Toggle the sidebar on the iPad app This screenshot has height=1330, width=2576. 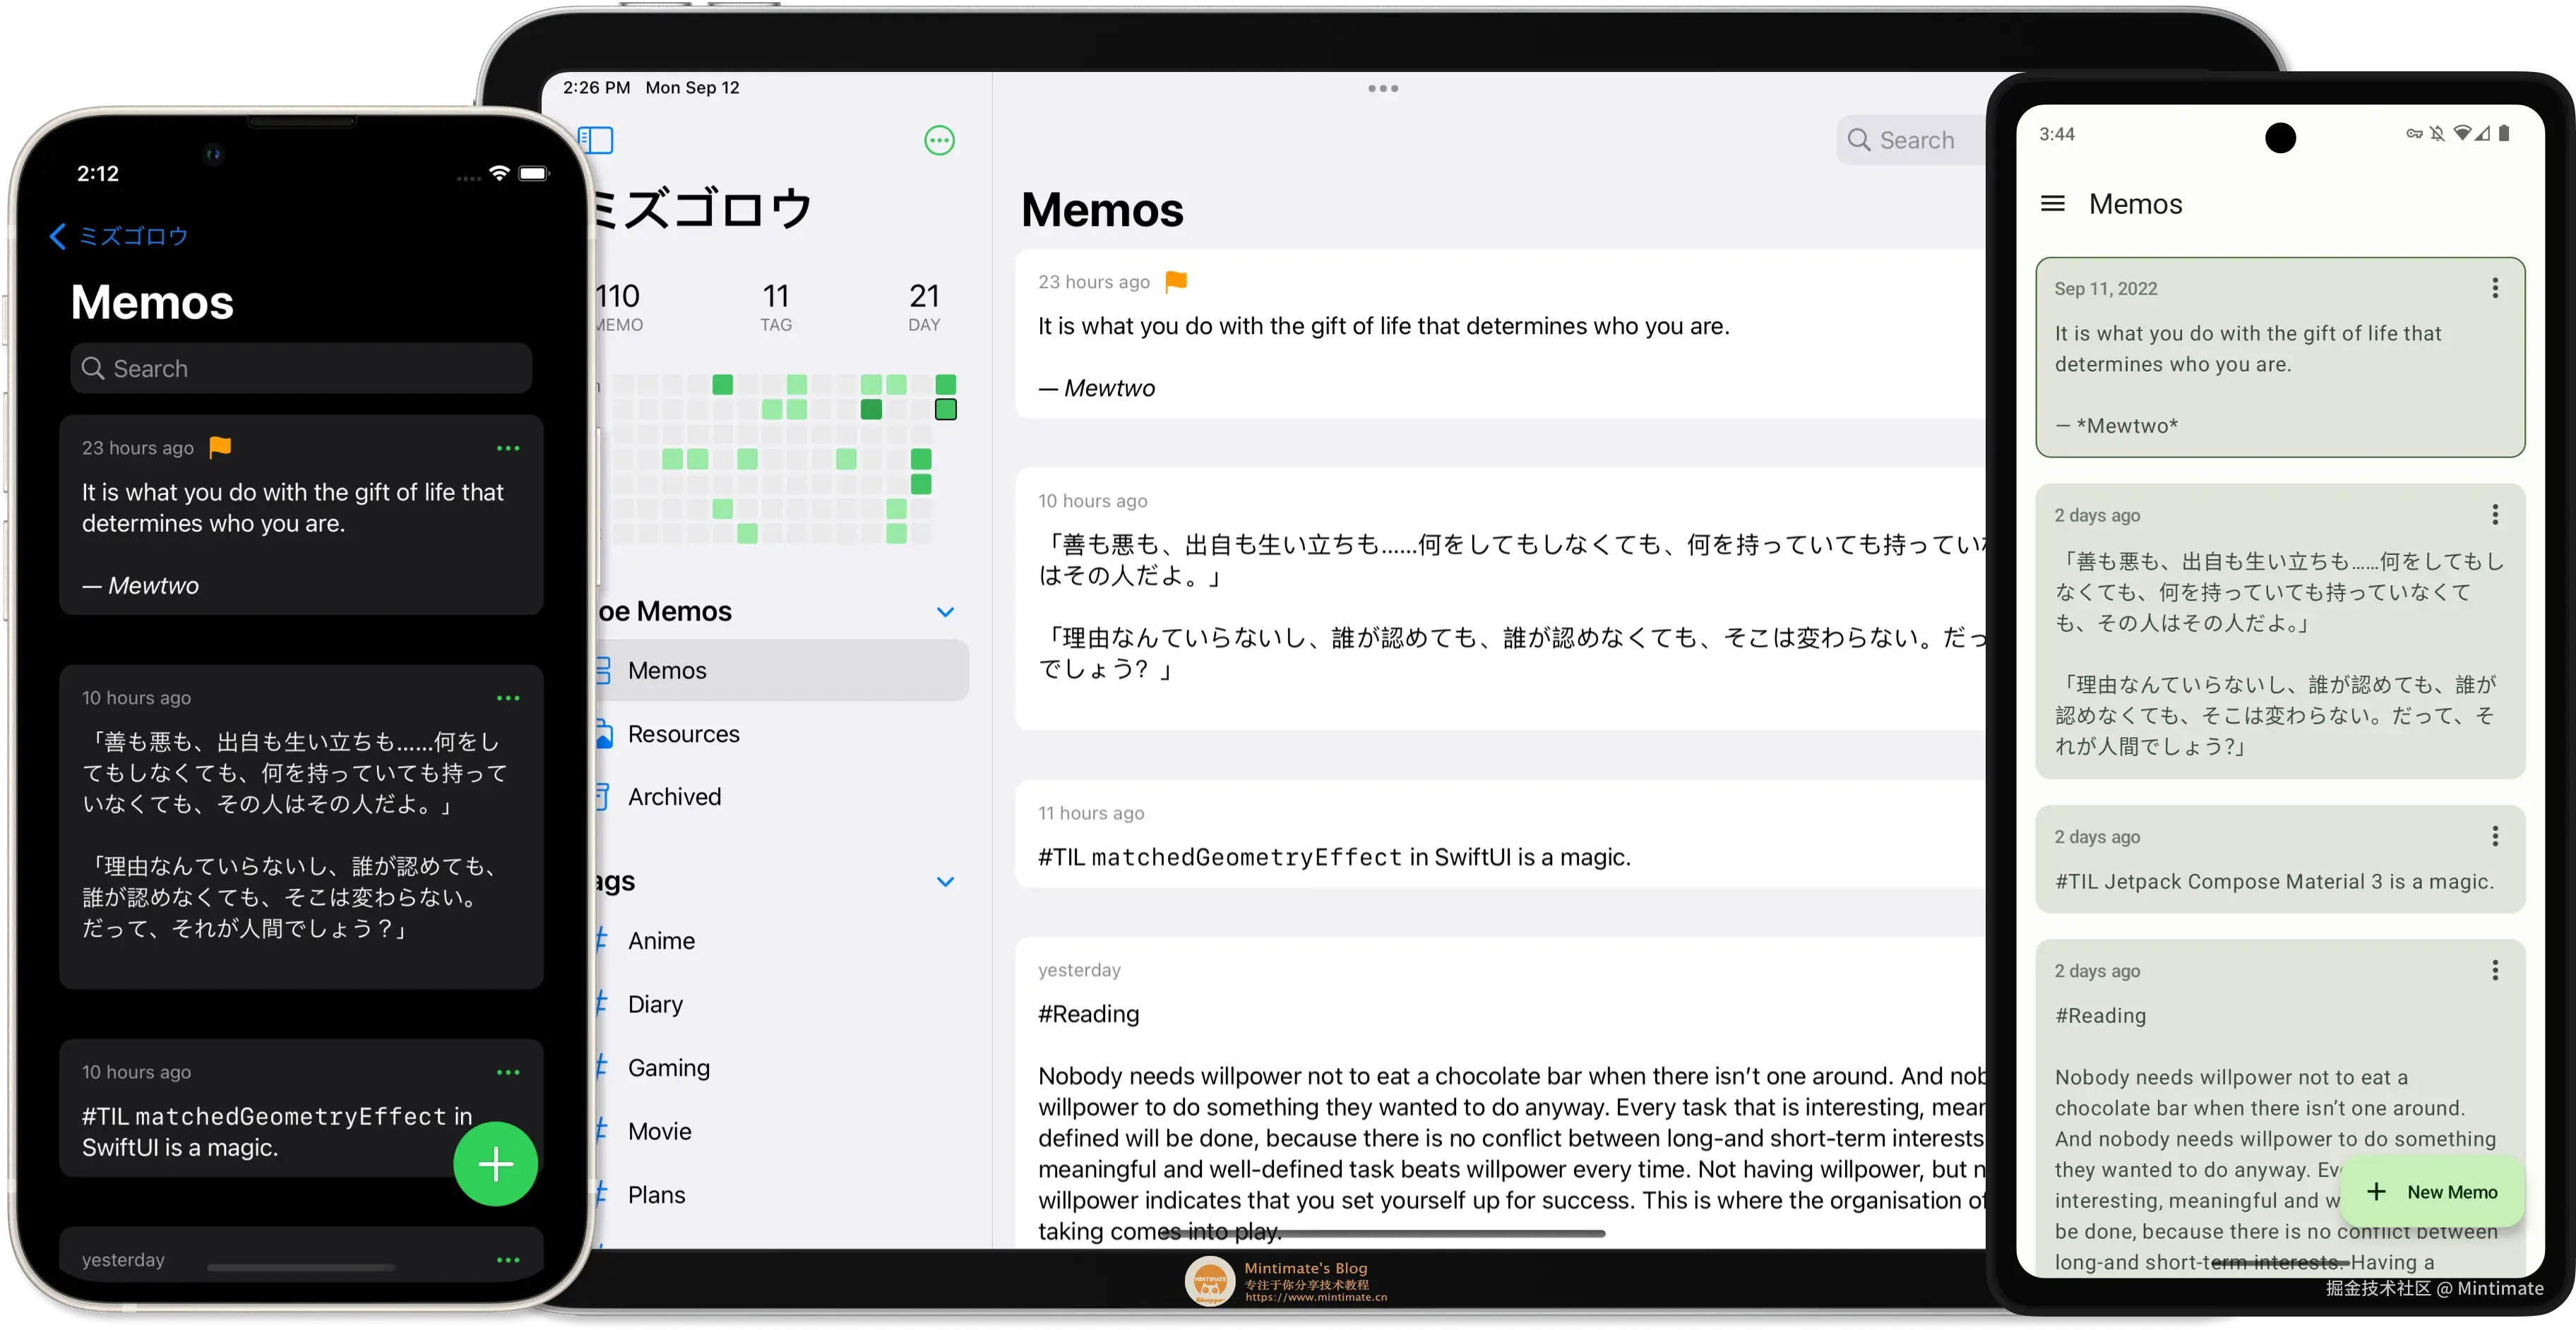[597, 140]
